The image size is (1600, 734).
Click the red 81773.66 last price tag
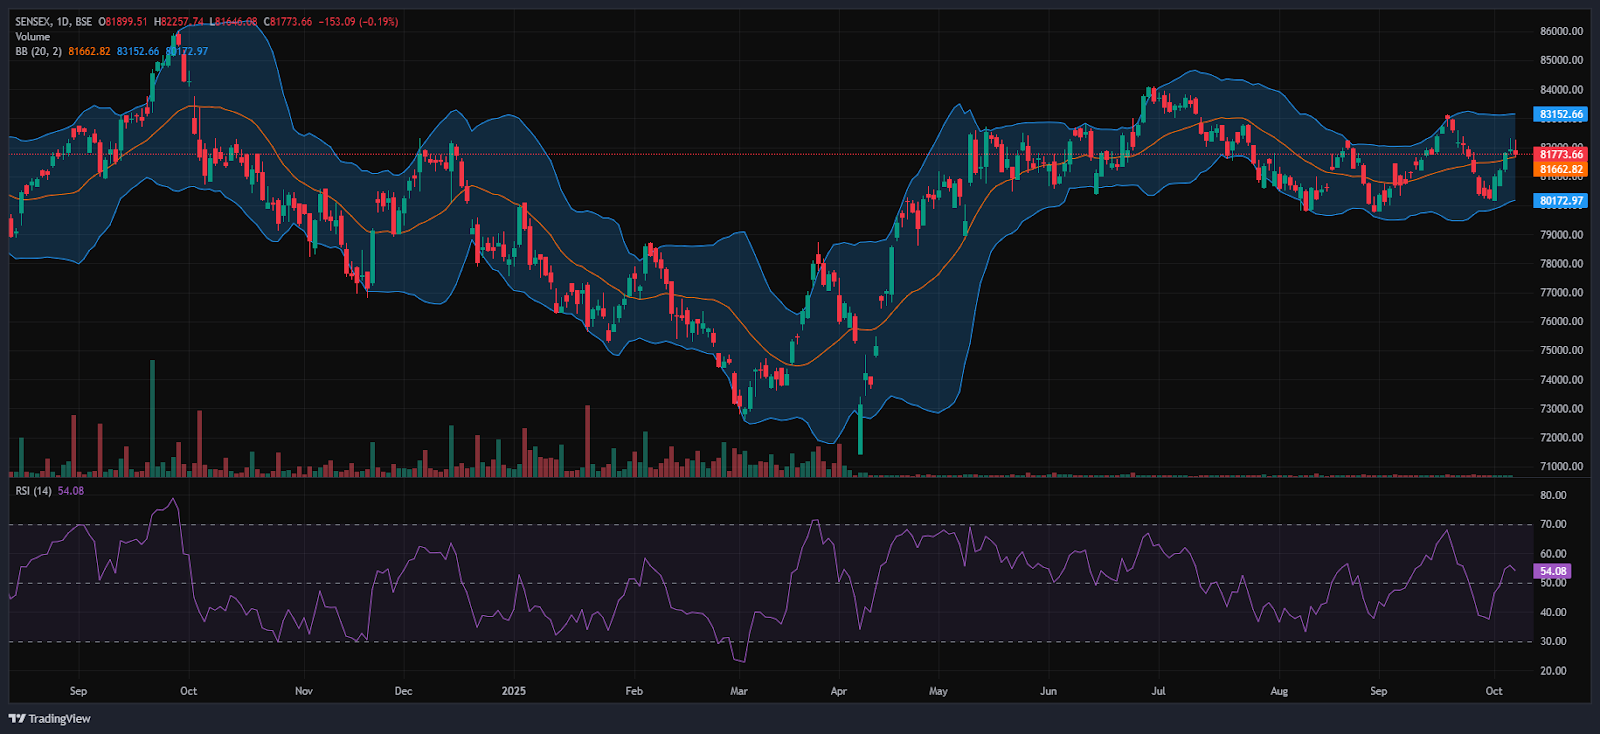click(1560, 154)
